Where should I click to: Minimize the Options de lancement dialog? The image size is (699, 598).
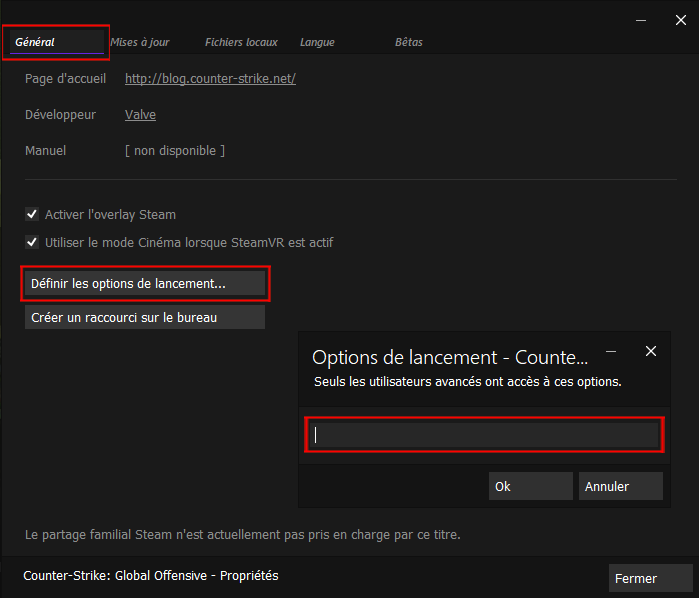[x=611, y=351]
